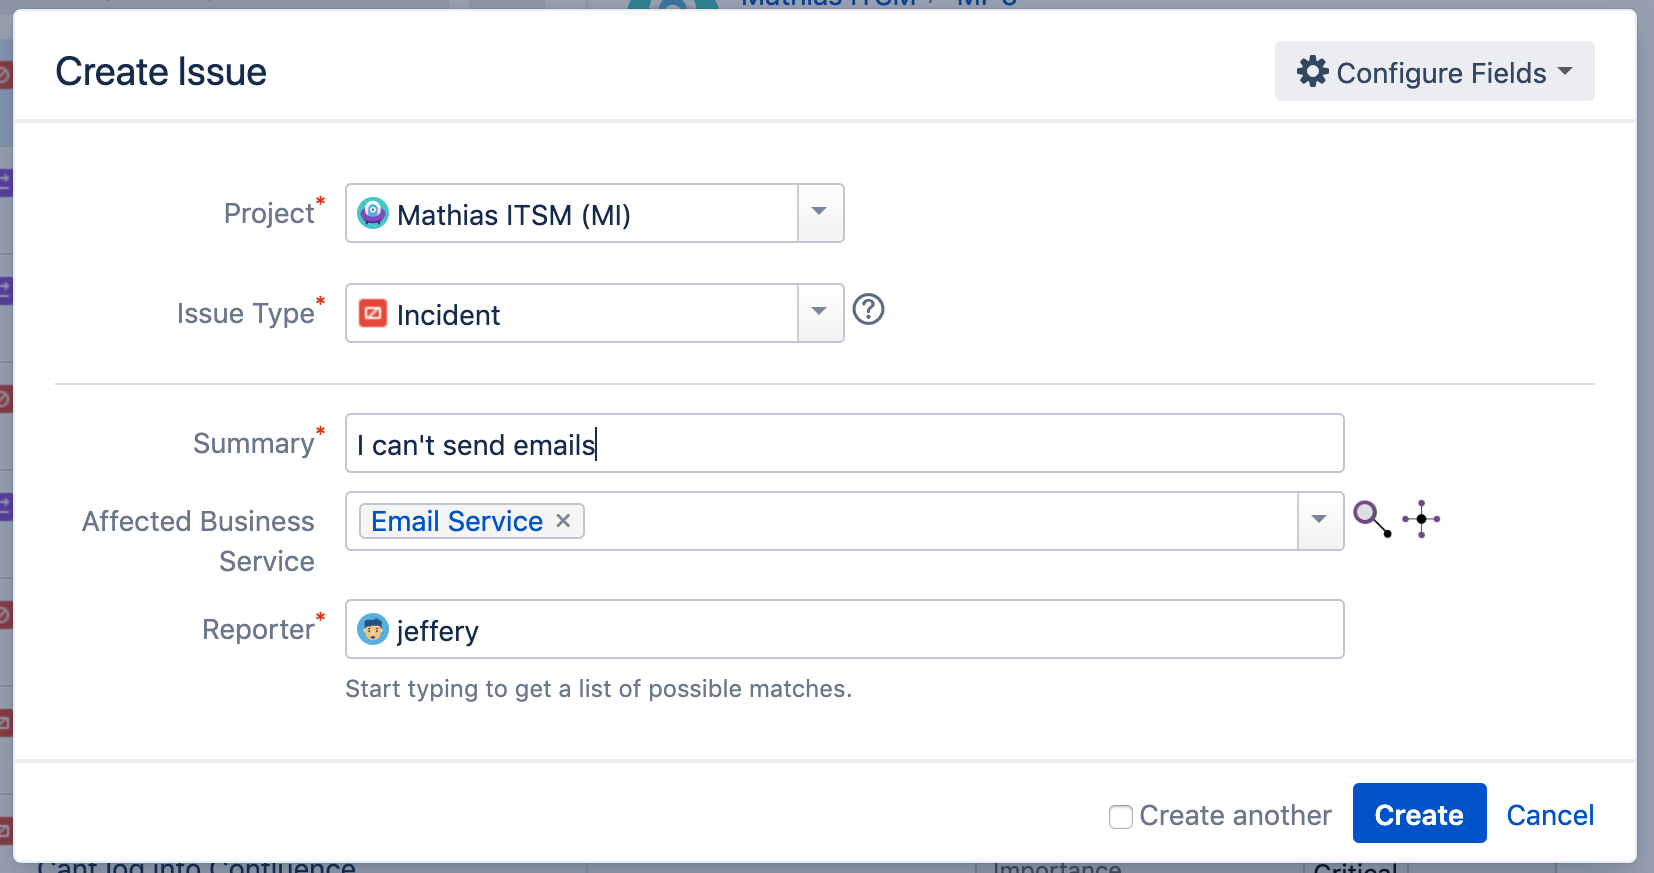Open the object search magnifier icon

(1372, 519)
